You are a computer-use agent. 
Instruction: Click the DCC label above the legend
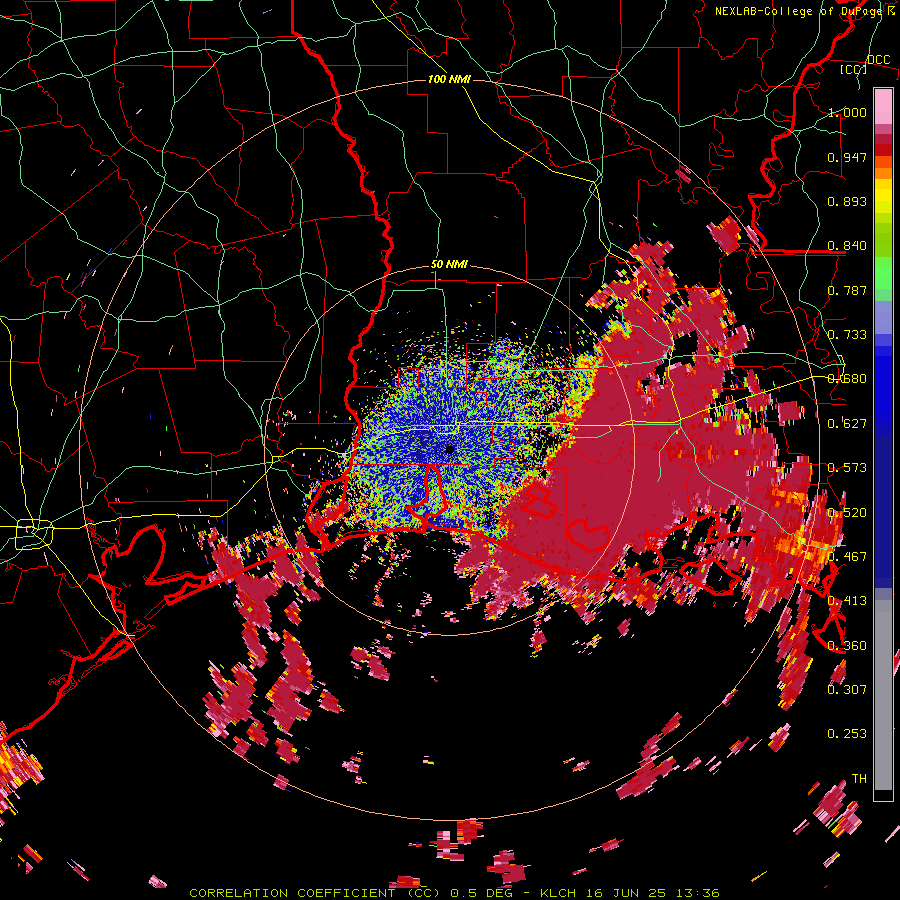tap(878, 59)
